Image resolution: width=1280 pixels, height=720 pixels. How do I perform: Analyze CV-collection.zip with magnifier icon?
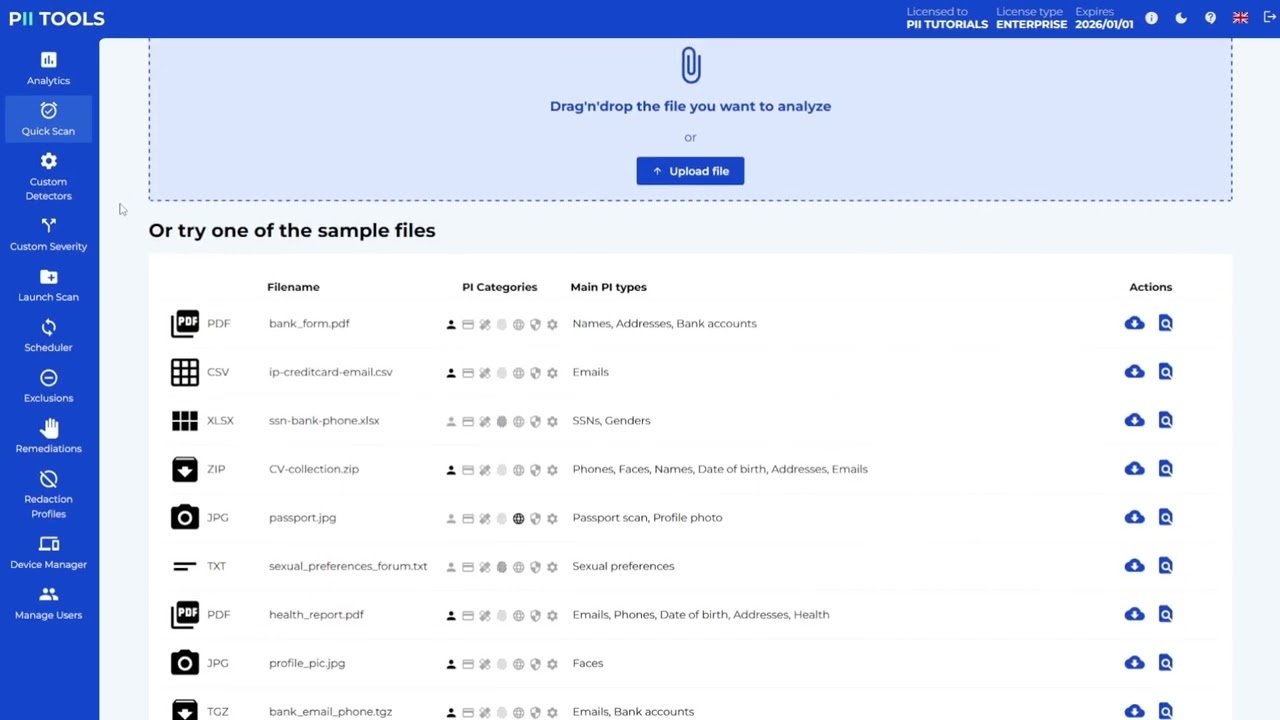click(1165, 469)
